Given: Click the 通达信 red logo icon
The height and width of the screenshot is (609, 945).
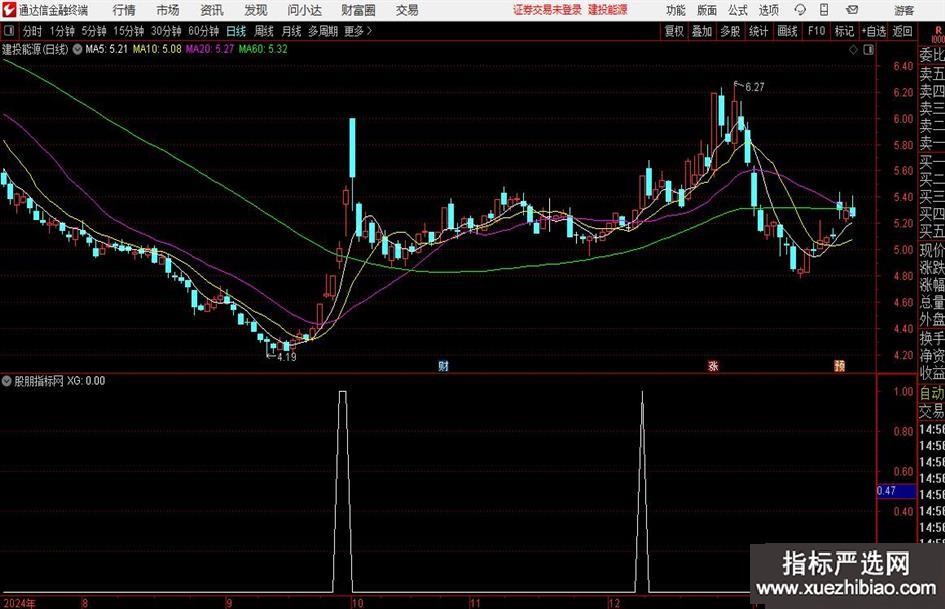Looking at the screenshot, I should pos(9,10).
